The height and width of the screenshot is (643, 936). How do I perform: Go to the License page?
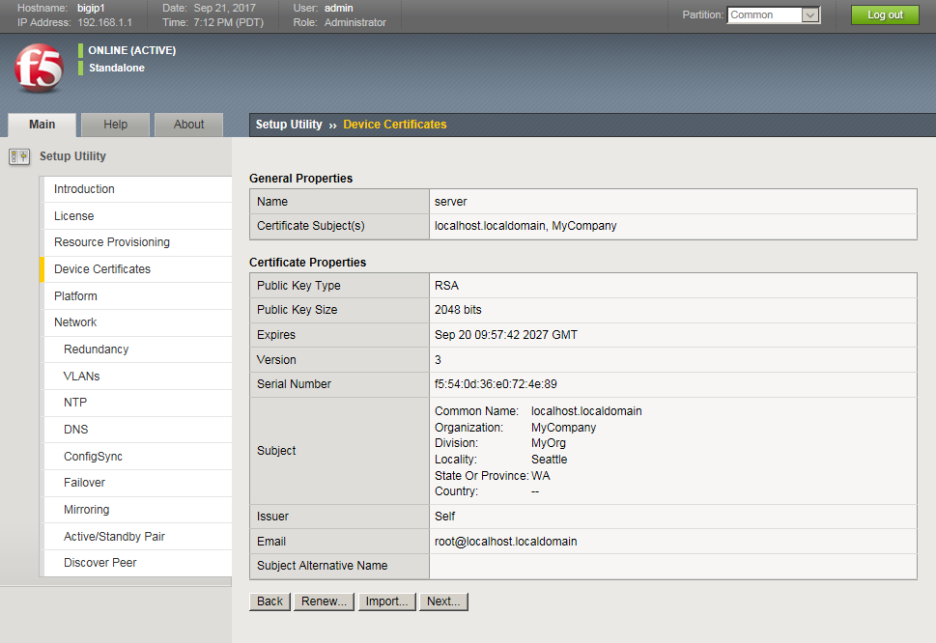pyautogui.click(x=74, y=216)
